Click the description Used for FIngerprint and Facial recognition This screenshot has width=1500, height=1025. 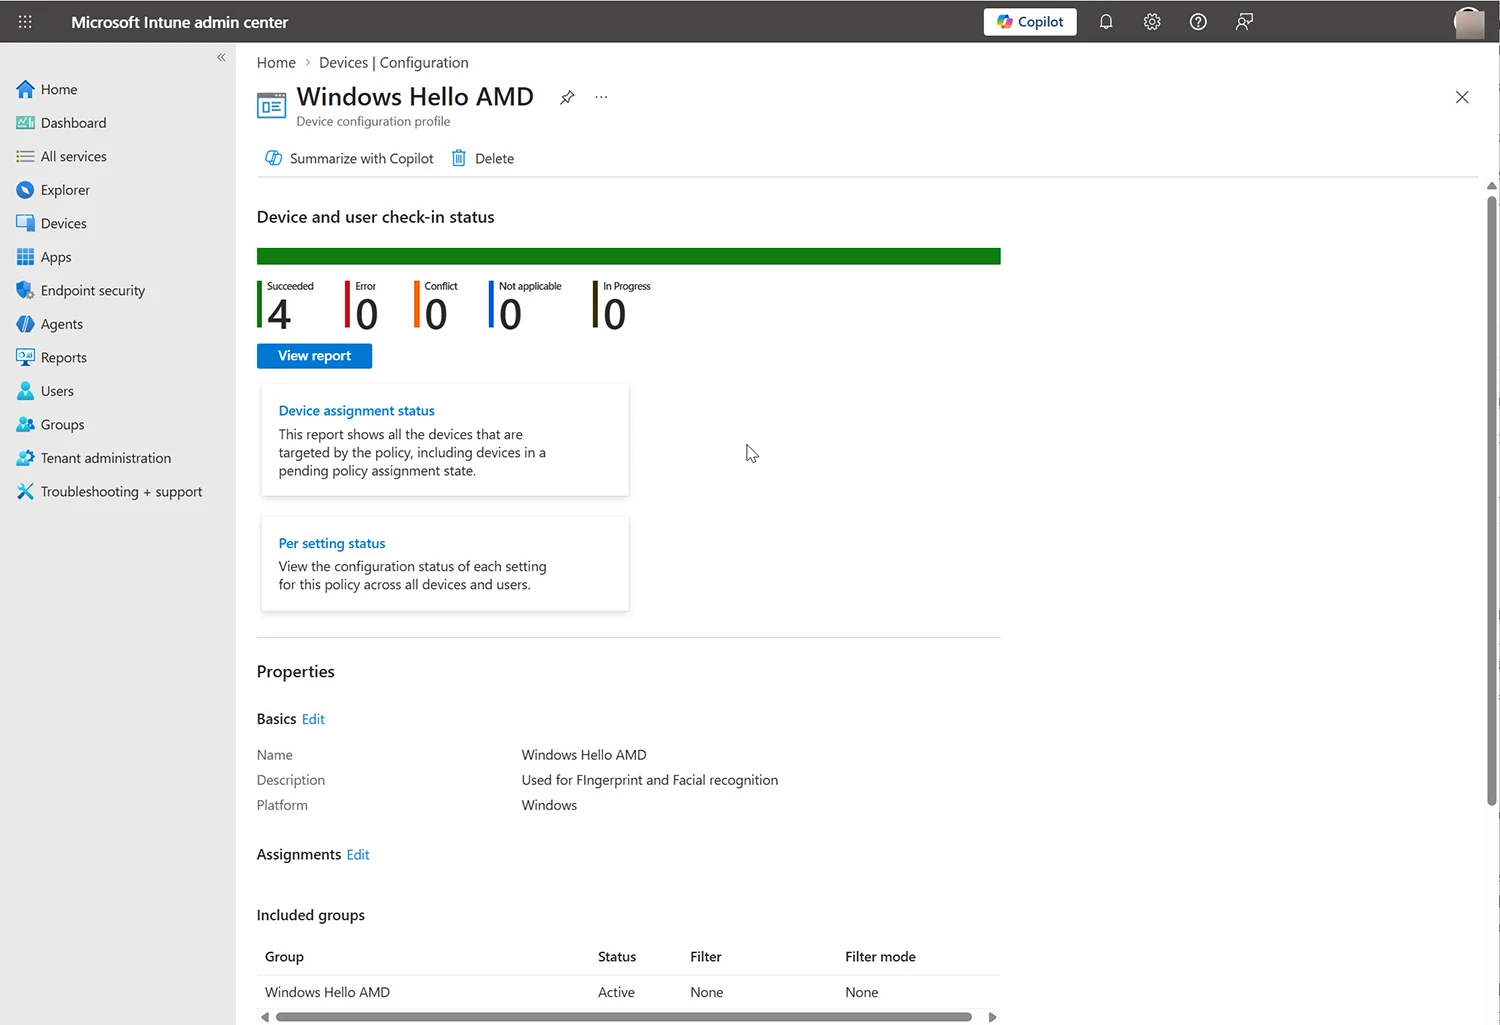coord(650,780)
